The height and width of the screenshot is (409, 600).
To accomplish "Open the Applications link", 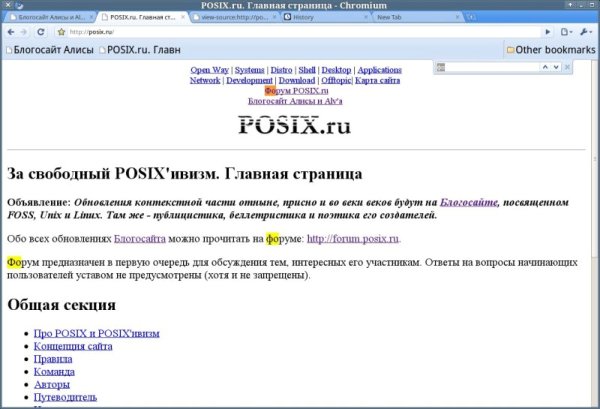I will pyautogui.click(x=380, y=70).
